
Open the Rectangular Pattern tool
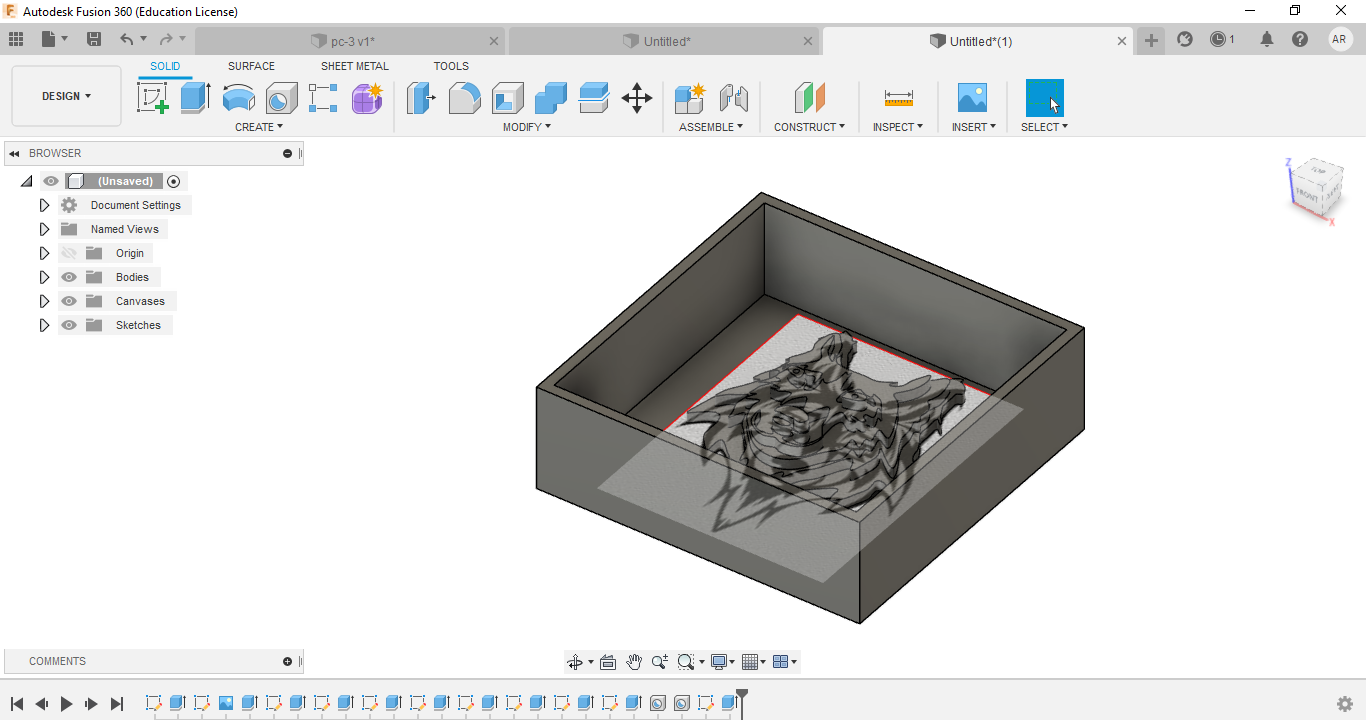tap(323, 98)
